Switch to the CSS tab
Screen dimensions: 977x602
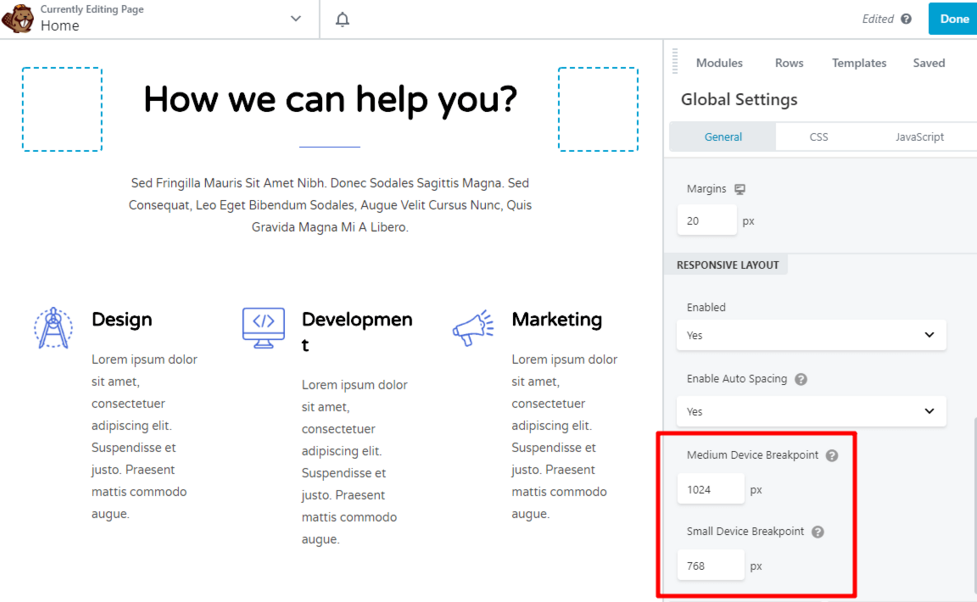[818, 137]
